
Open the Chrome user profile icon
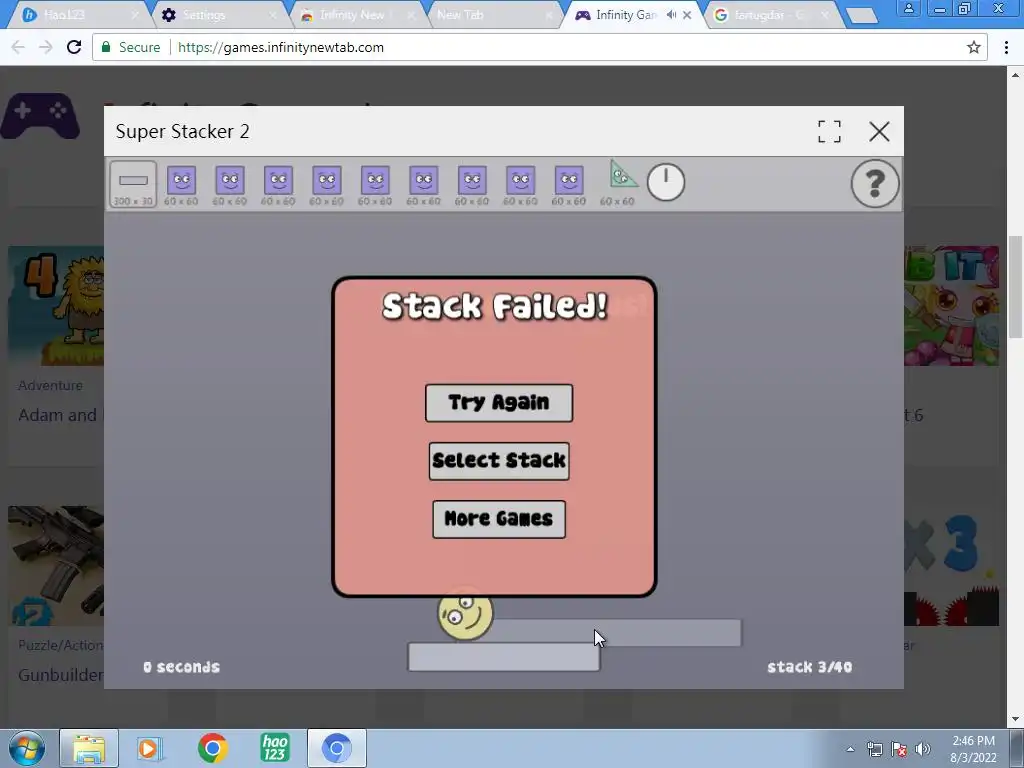click(908, 8)
